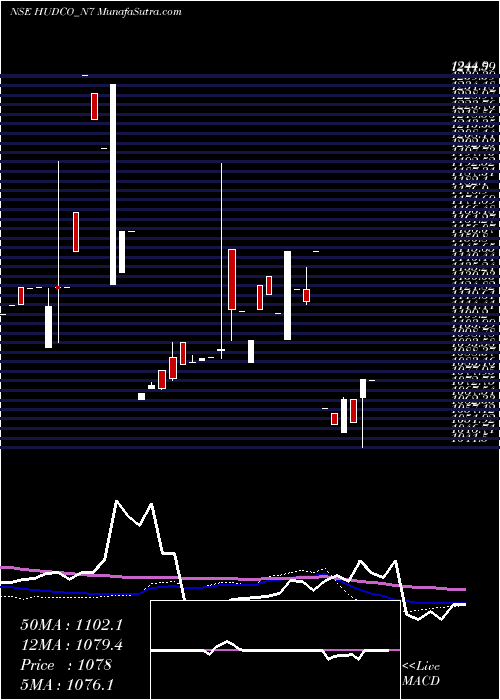Select the 50MA : 1102.1 value

tap(71, 625)
